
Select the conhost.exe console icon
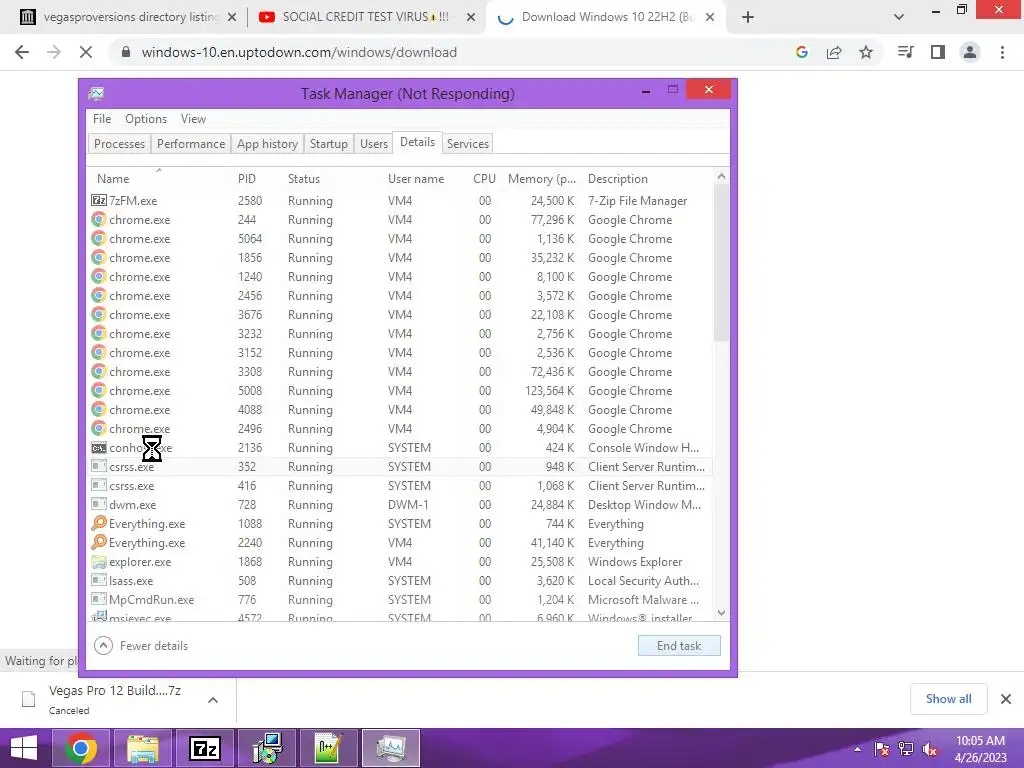[x=99, y=448]
